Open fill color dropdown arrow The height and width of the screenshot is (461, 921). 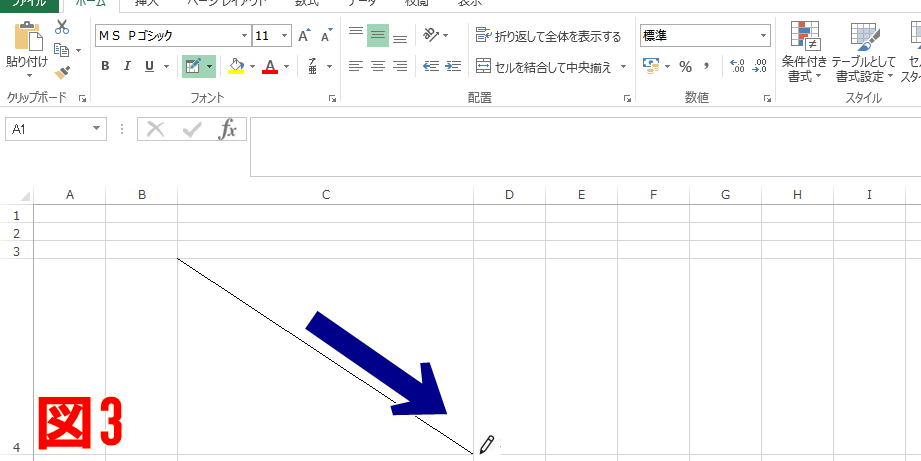pos(253,66)
